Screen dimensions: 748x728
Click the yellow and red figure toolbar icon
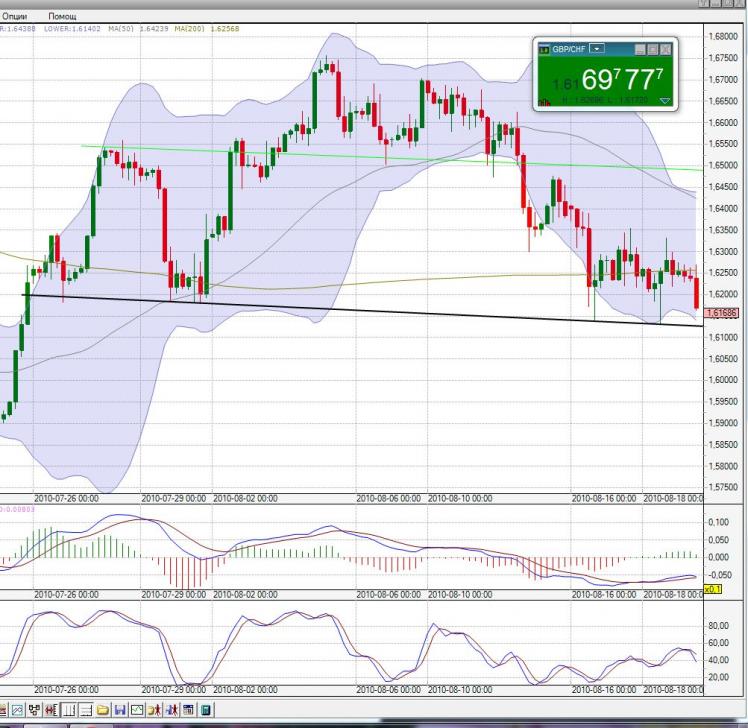pyautogui.click(x=154, y=710)
